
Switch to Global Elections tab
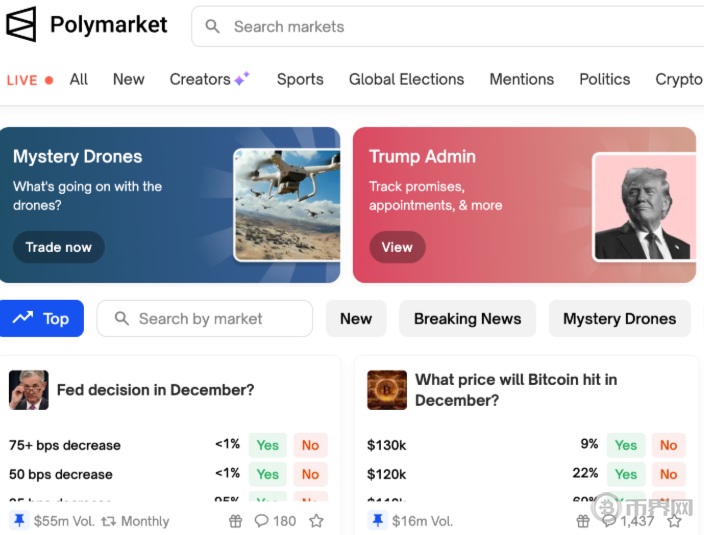tap(406, 79)
